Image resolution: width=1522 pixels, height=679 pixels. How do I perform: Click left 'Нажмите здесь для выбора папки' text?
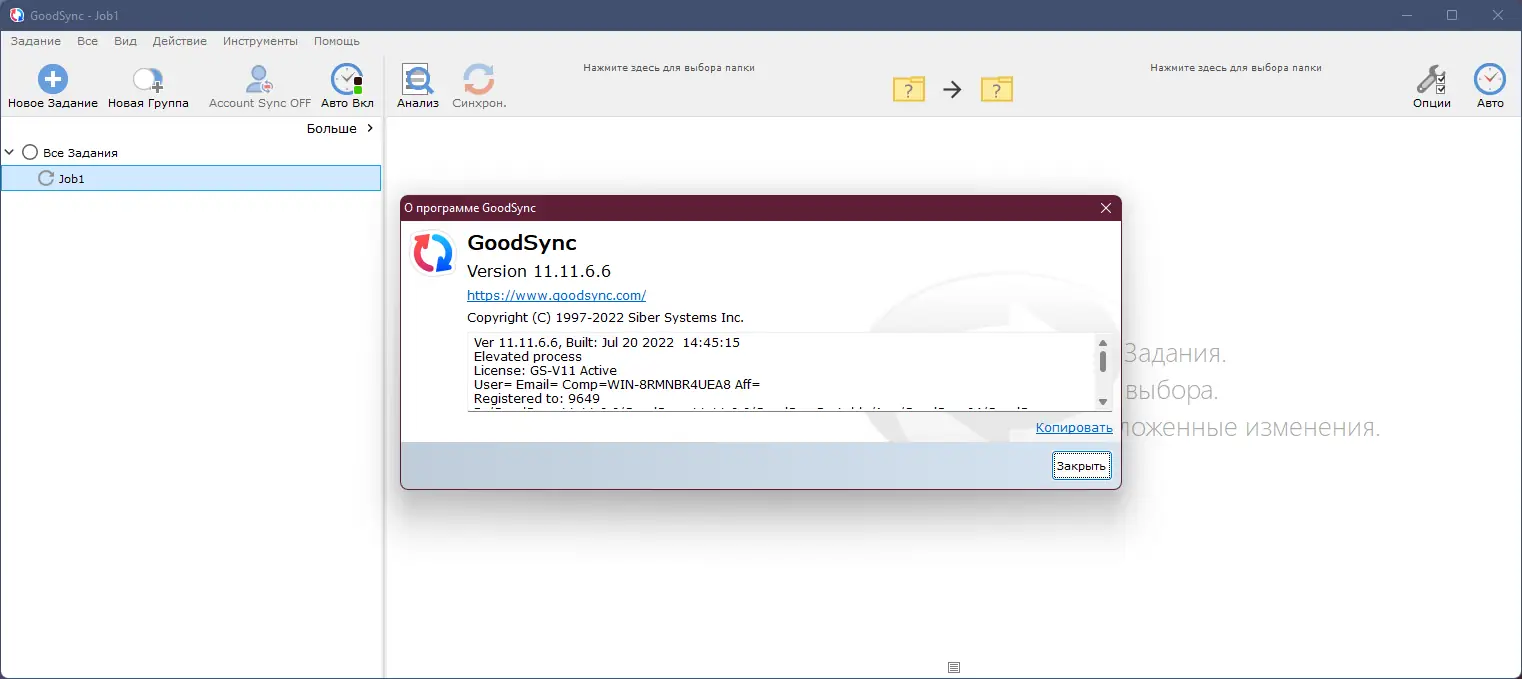click(669, 68)
